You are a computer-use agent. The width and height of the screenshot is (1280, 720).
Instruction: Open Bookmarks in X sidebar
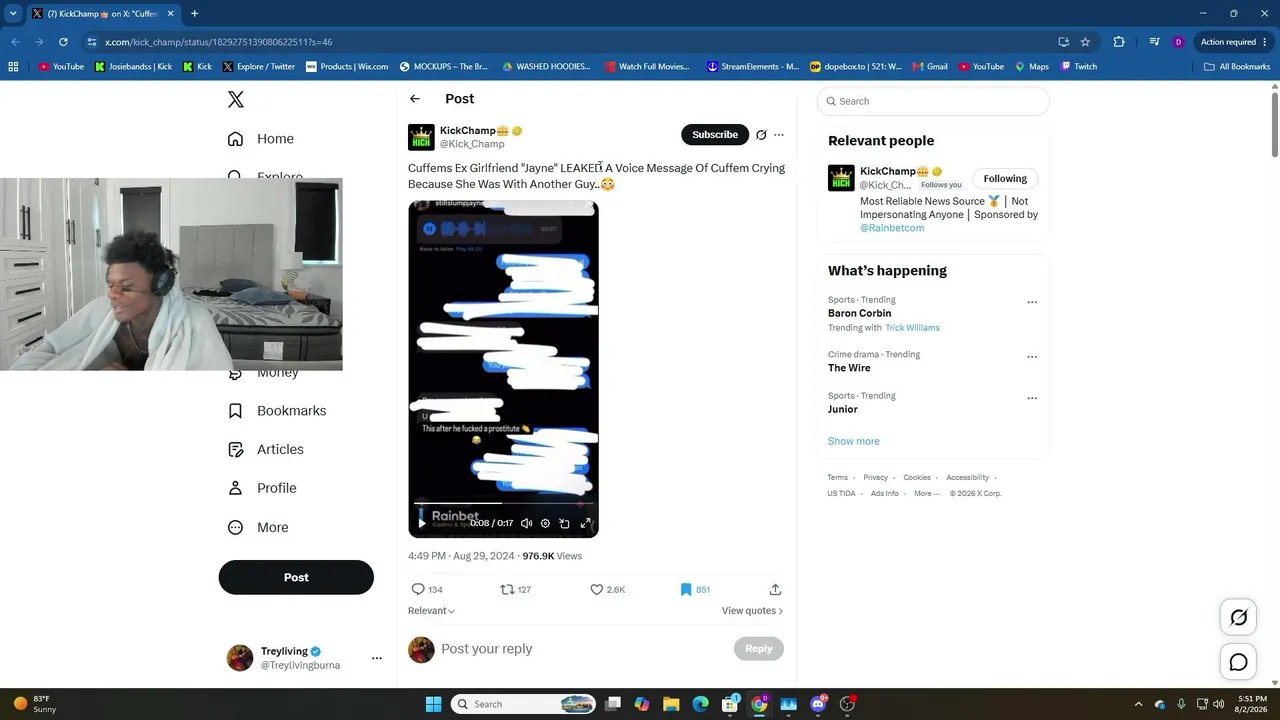point(277,411)
